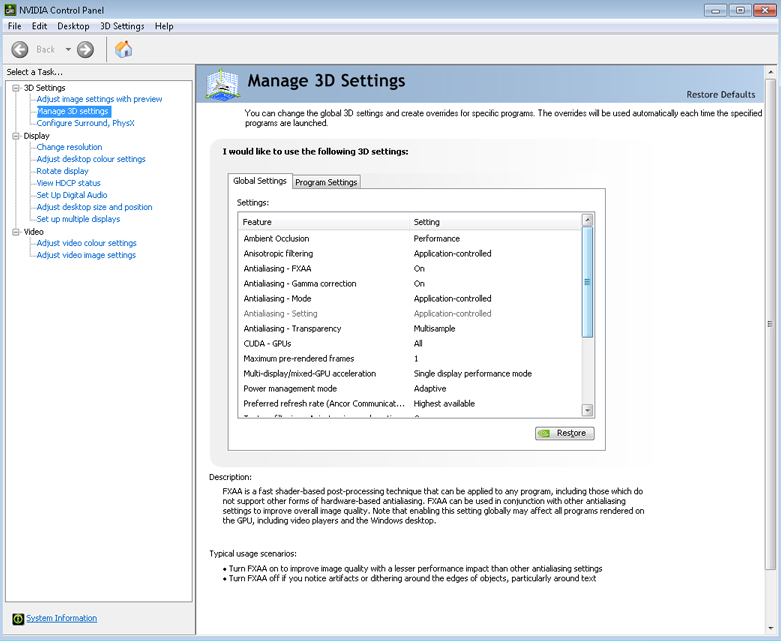Image resolution: width=781 pixels, height=641 pixels.
Task: Open Configure Surround, PhysX
Action: pyautogui.click(x=85, y=123)
